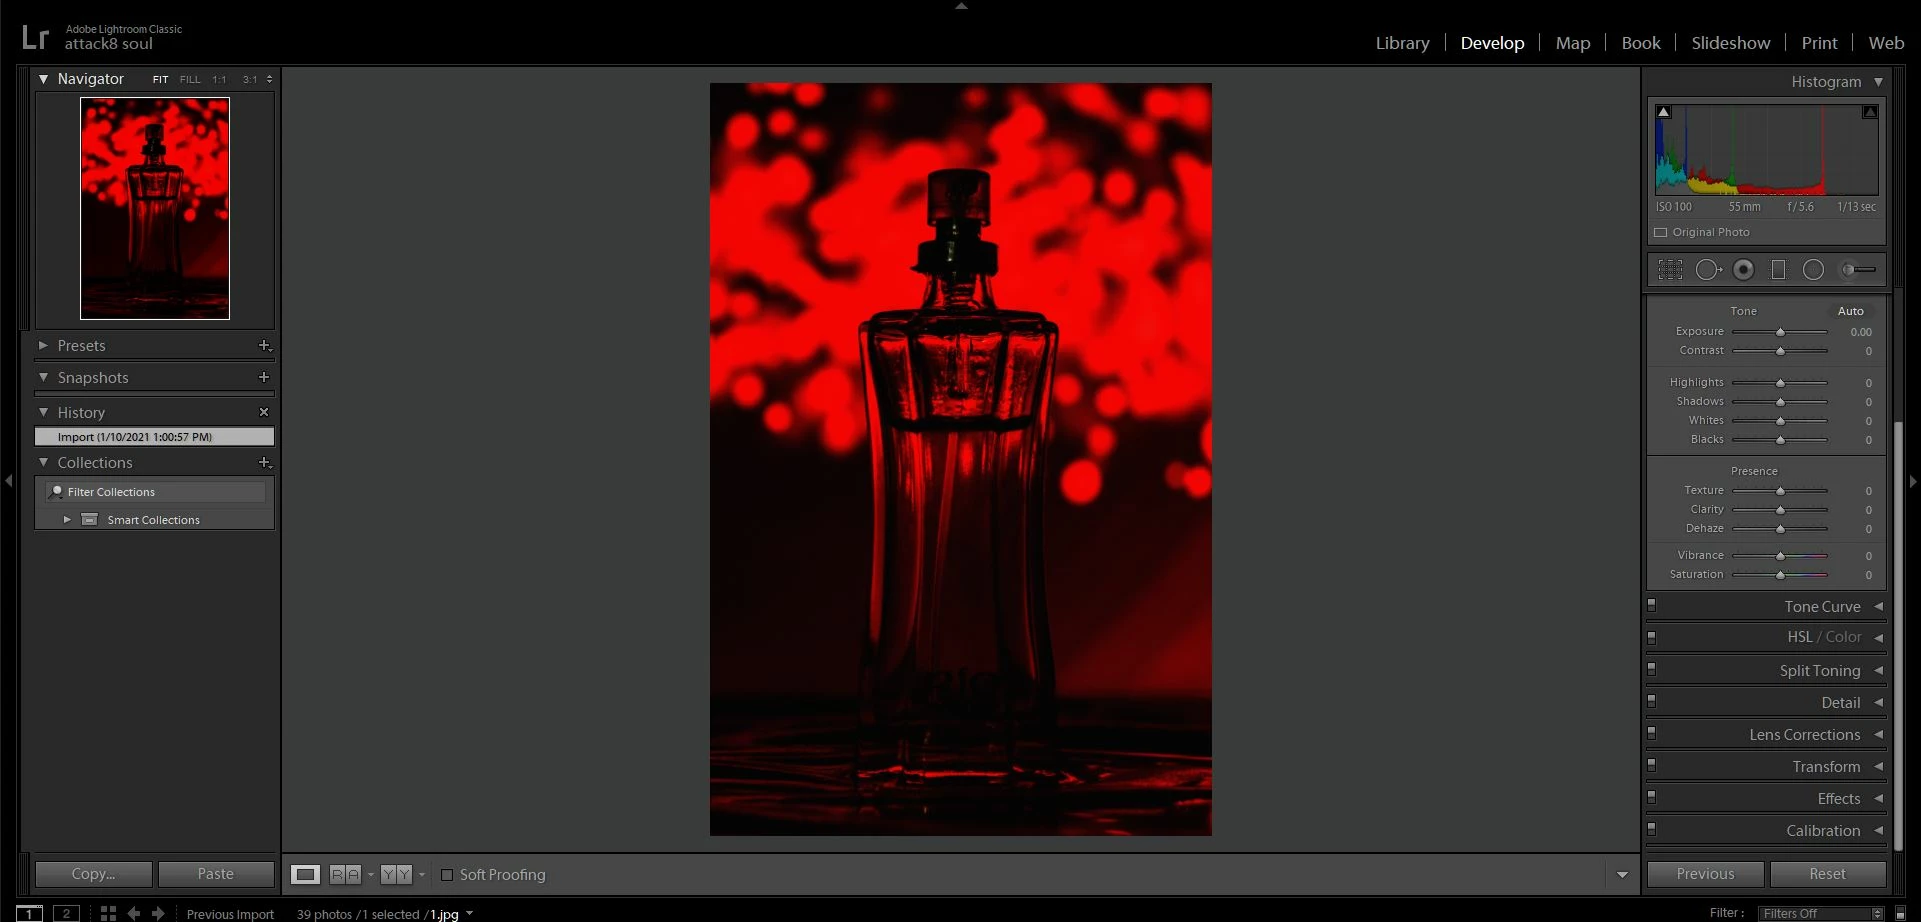Open toolbar content dropdown arrow

[x=1622, y=875]
